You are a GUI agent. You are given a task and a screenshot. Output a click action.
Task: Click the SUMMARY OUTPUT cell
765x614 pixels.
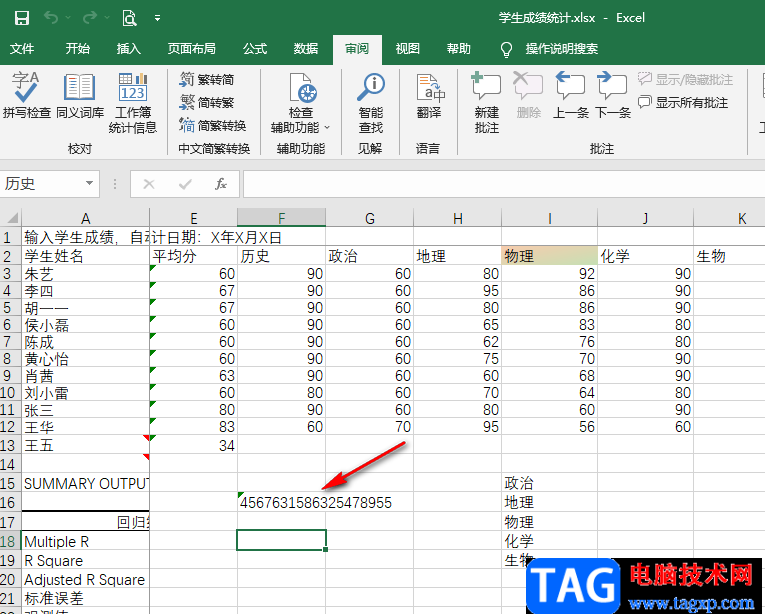pos(85,483)
